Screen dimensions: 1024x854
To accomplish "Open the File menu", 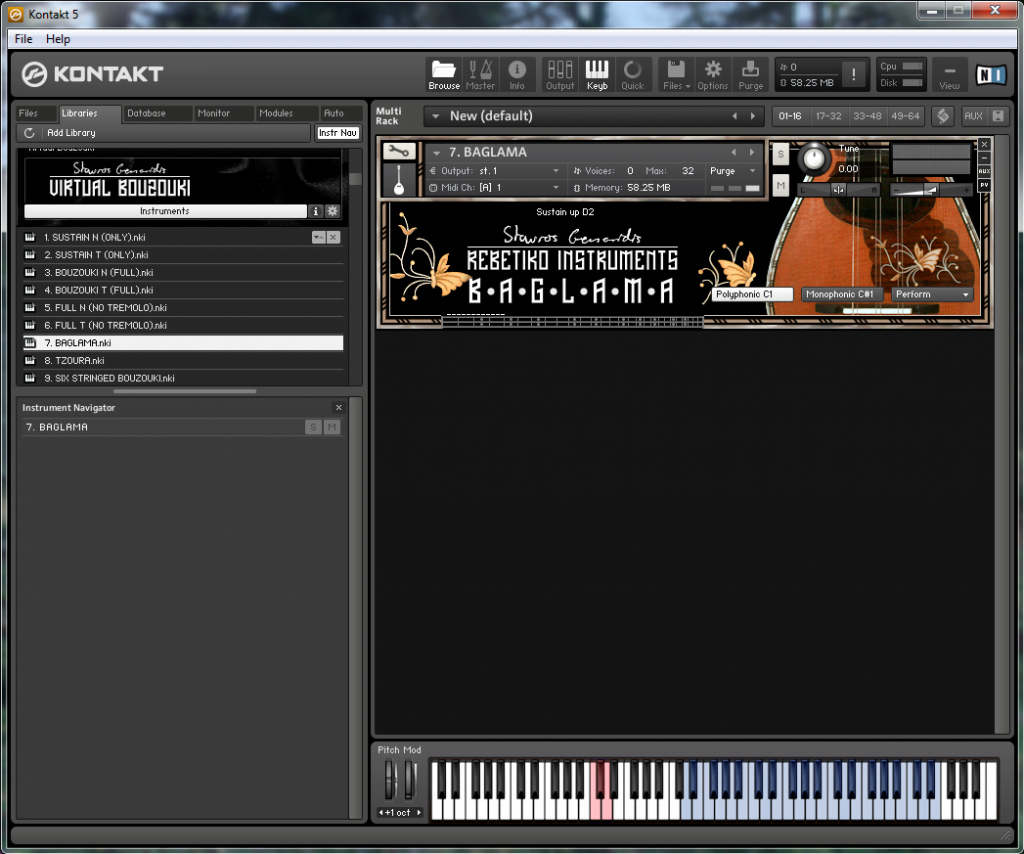I will [24, 39].
